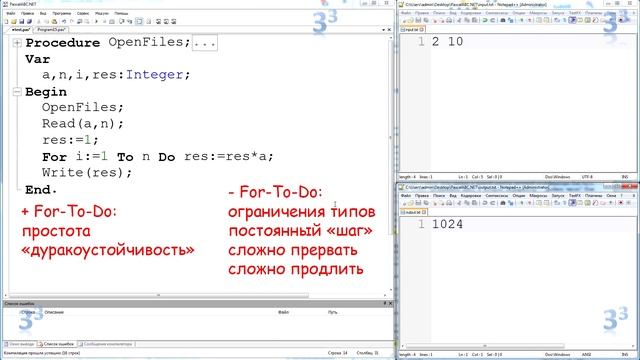Open Файл menu in PascalABC.NET

[x=11, y=13]
